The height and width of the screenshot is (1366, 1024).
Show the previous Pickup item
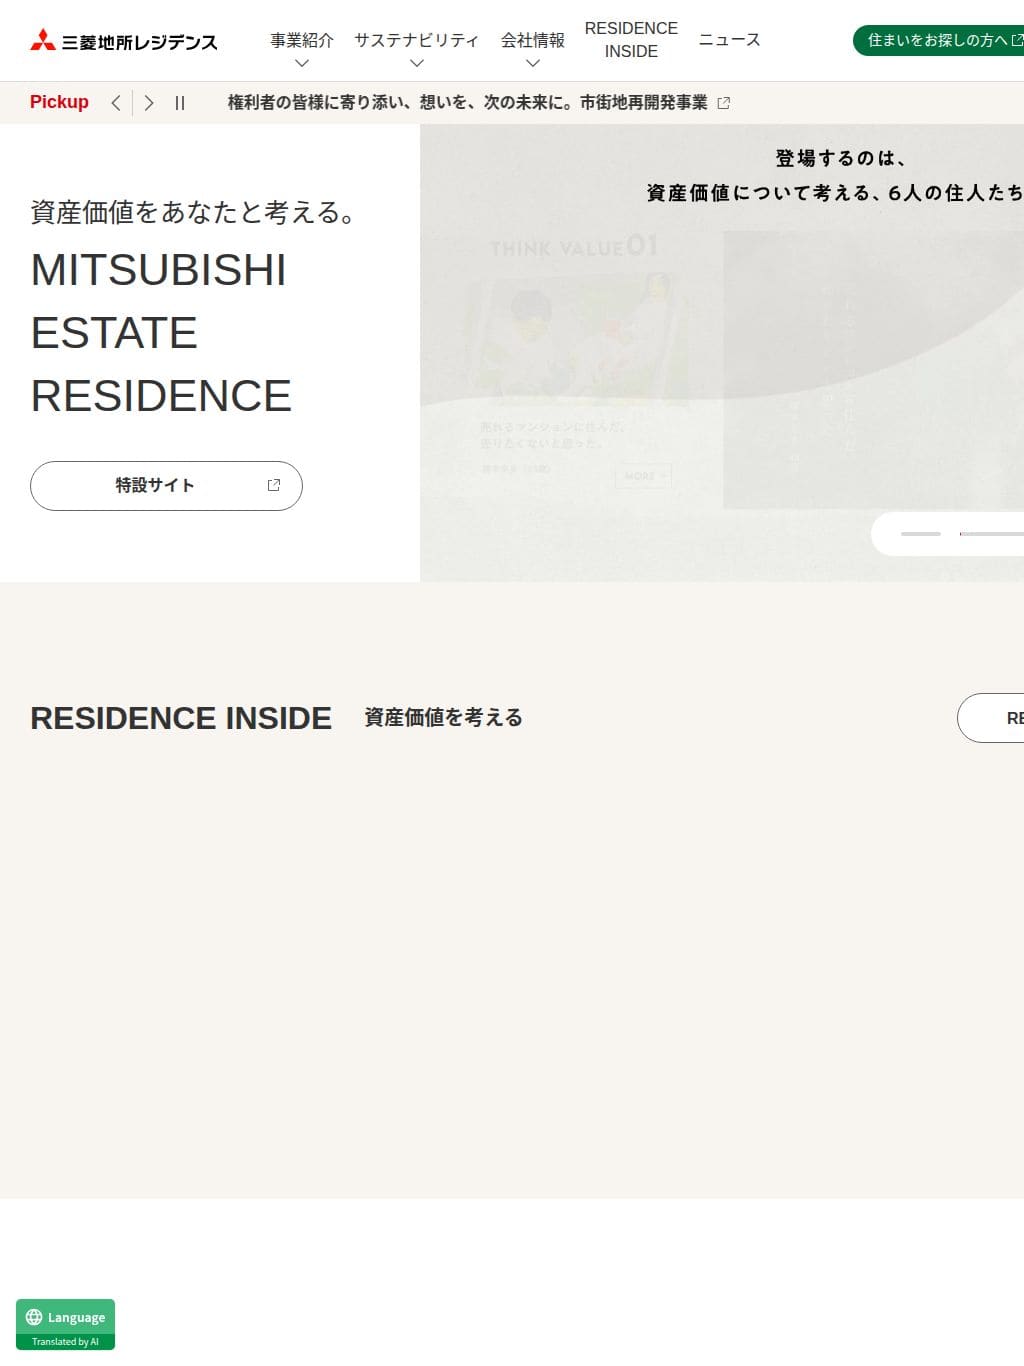(x=116, y=103)
